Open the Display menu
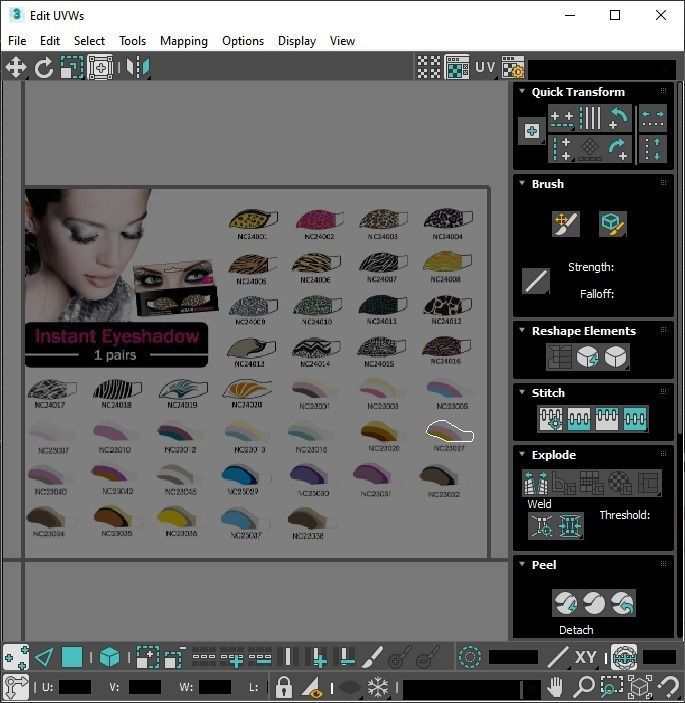 coord(297,41)
